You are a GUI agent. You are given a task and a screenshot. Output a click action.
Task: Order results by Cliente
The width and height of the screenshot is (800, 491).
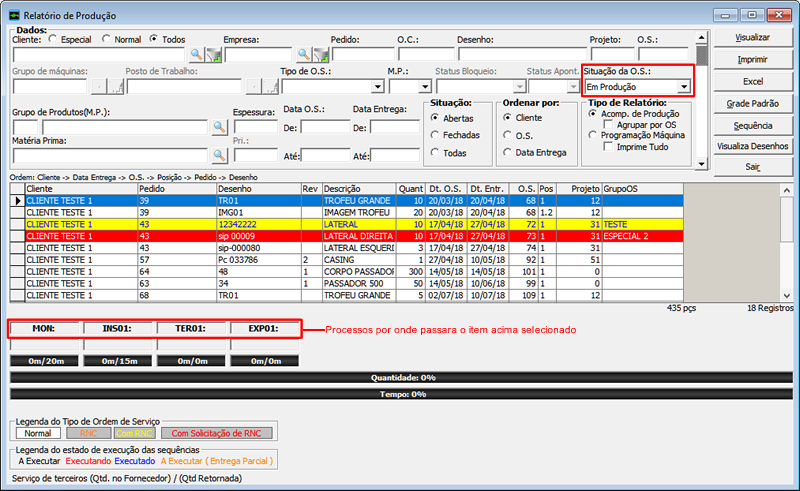point(507,117)
